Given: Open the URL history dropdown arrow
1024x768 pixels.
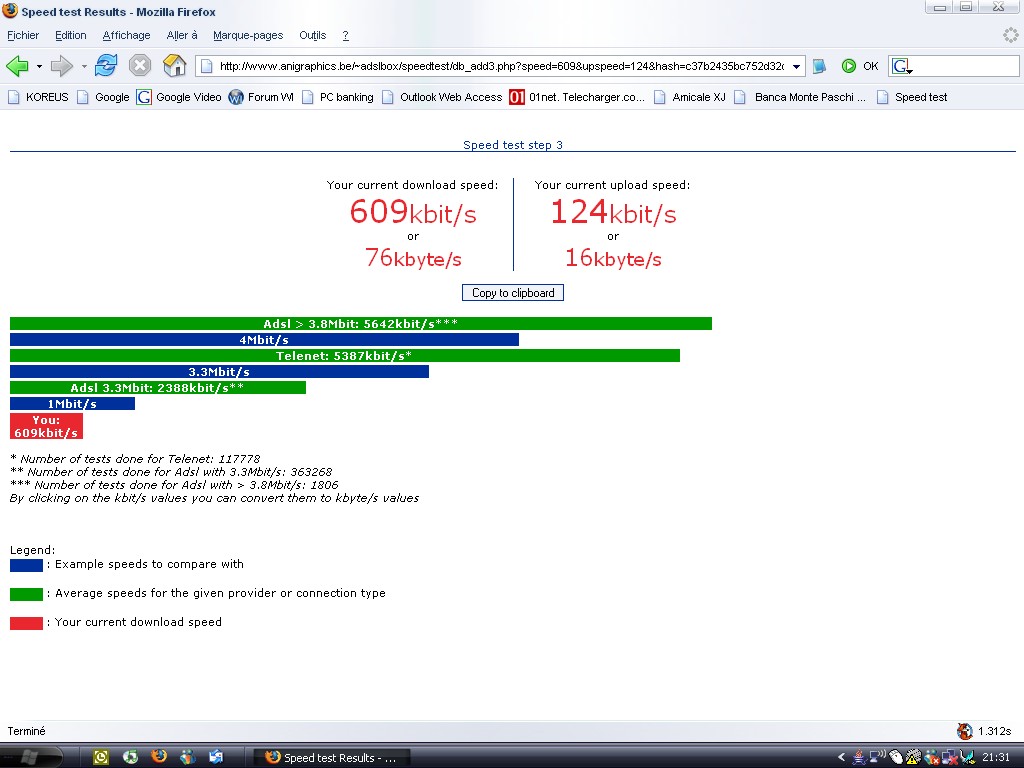Looking at the screenshot, I should pyautogui.click(x=796, y=67).
